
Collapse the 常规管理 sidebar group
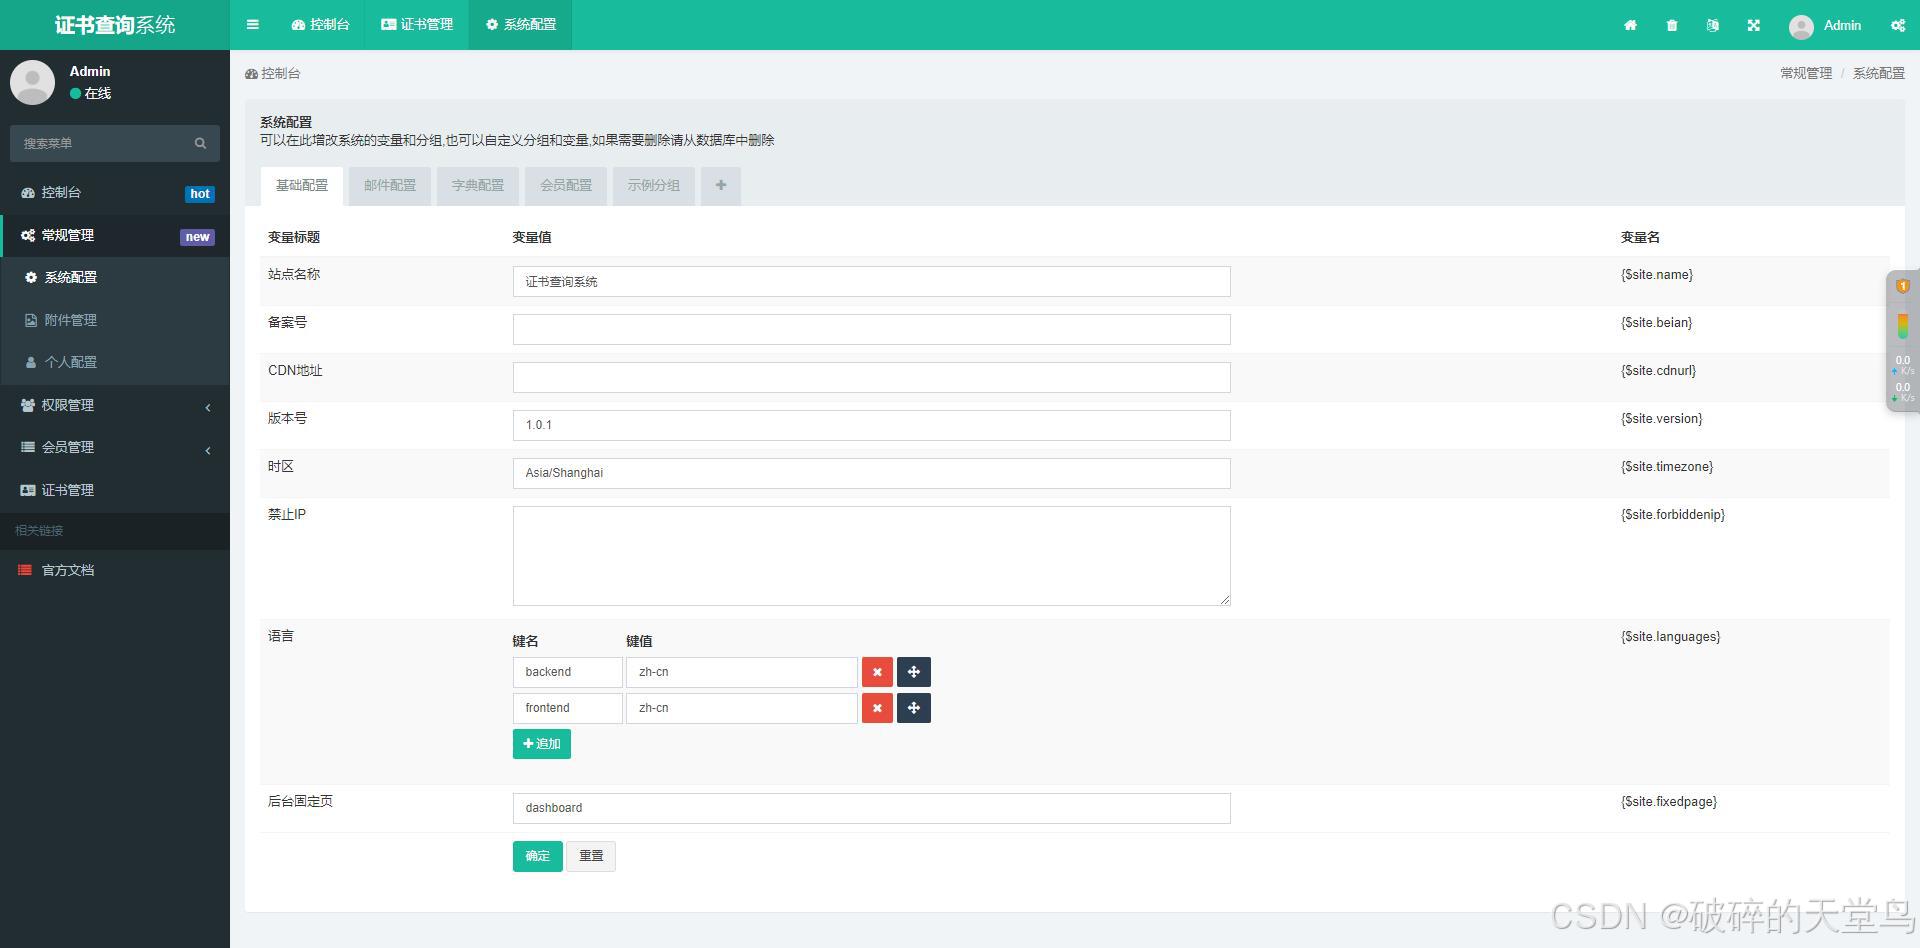[x=115, y=236]
